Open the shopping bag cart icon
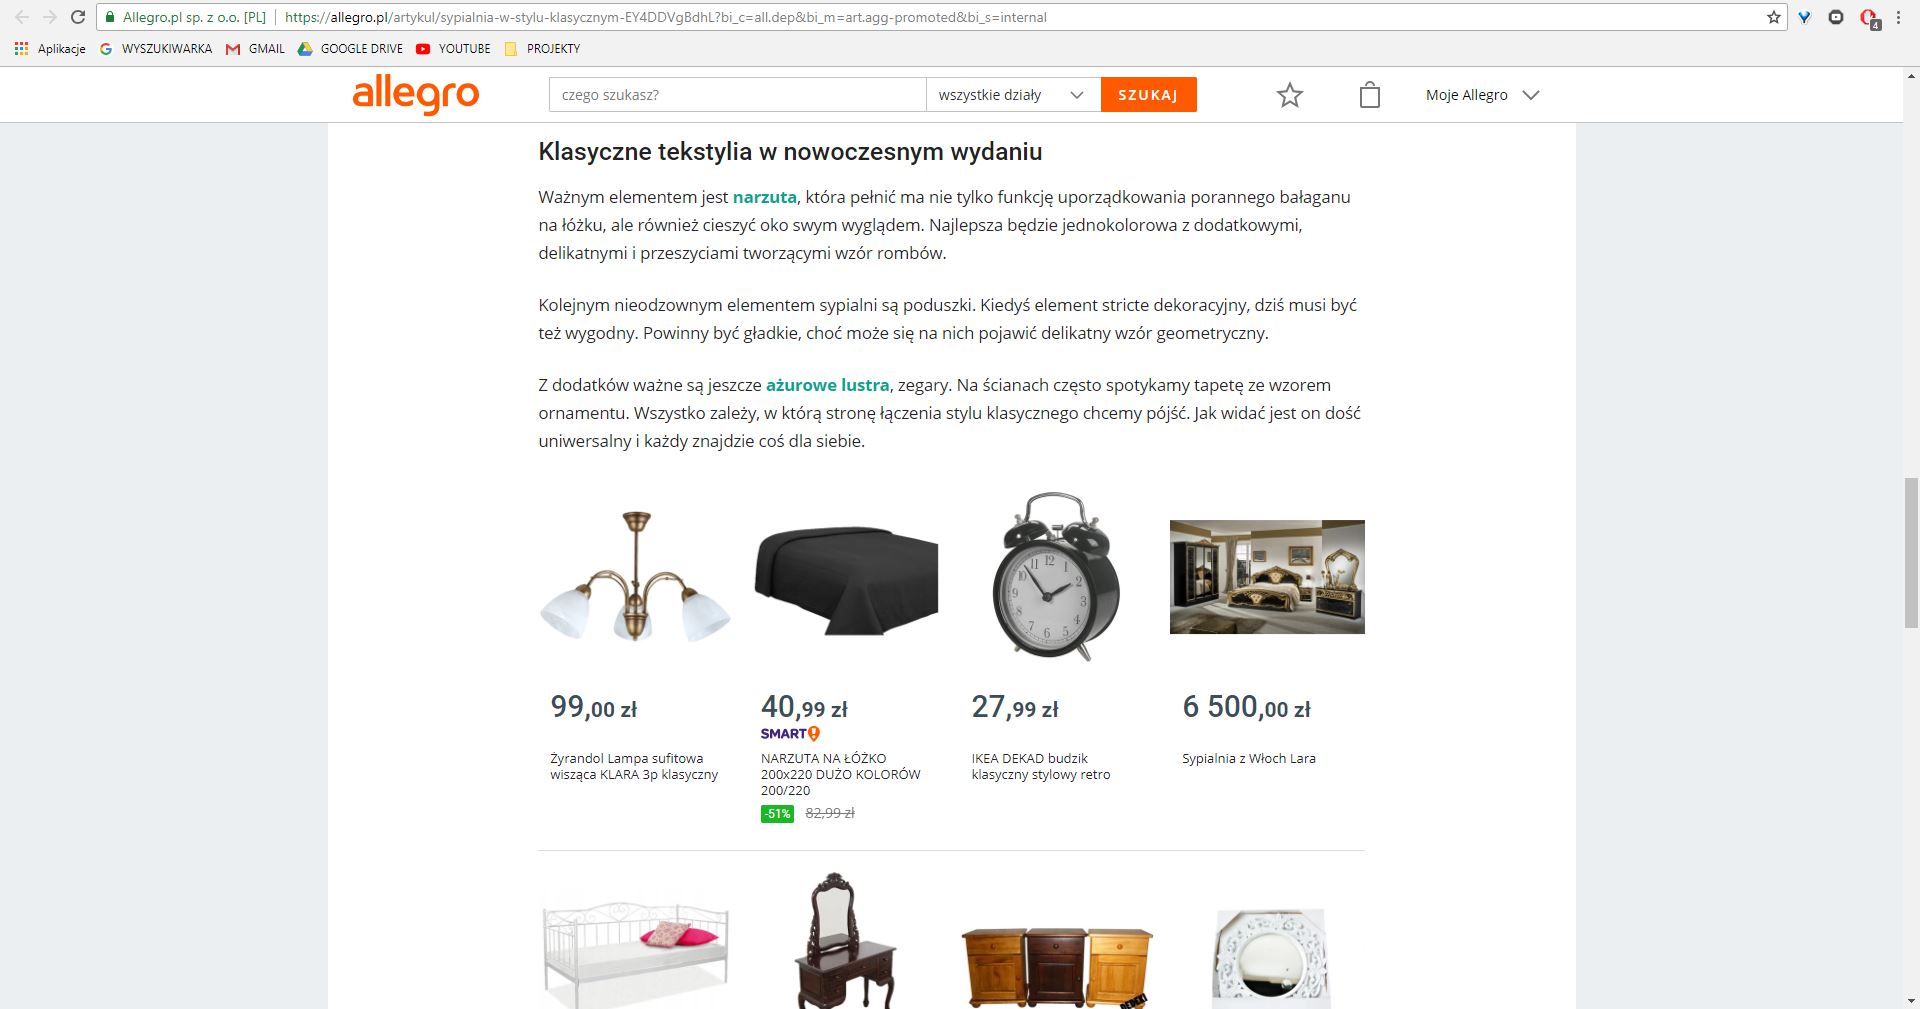Screen dimensions: 1920x1009 click(x=1370, y=95)
